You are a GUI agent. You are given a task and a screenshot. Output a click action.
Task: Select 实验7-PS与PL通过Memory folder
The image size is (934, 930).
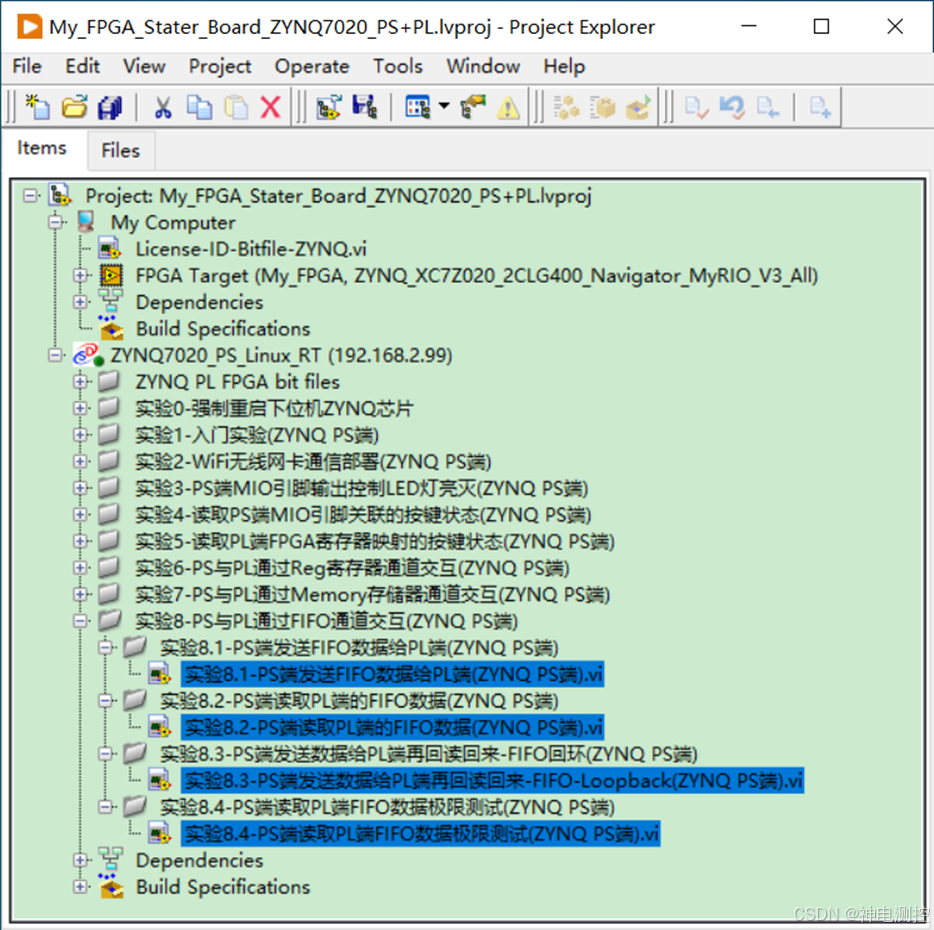[372, 595]
